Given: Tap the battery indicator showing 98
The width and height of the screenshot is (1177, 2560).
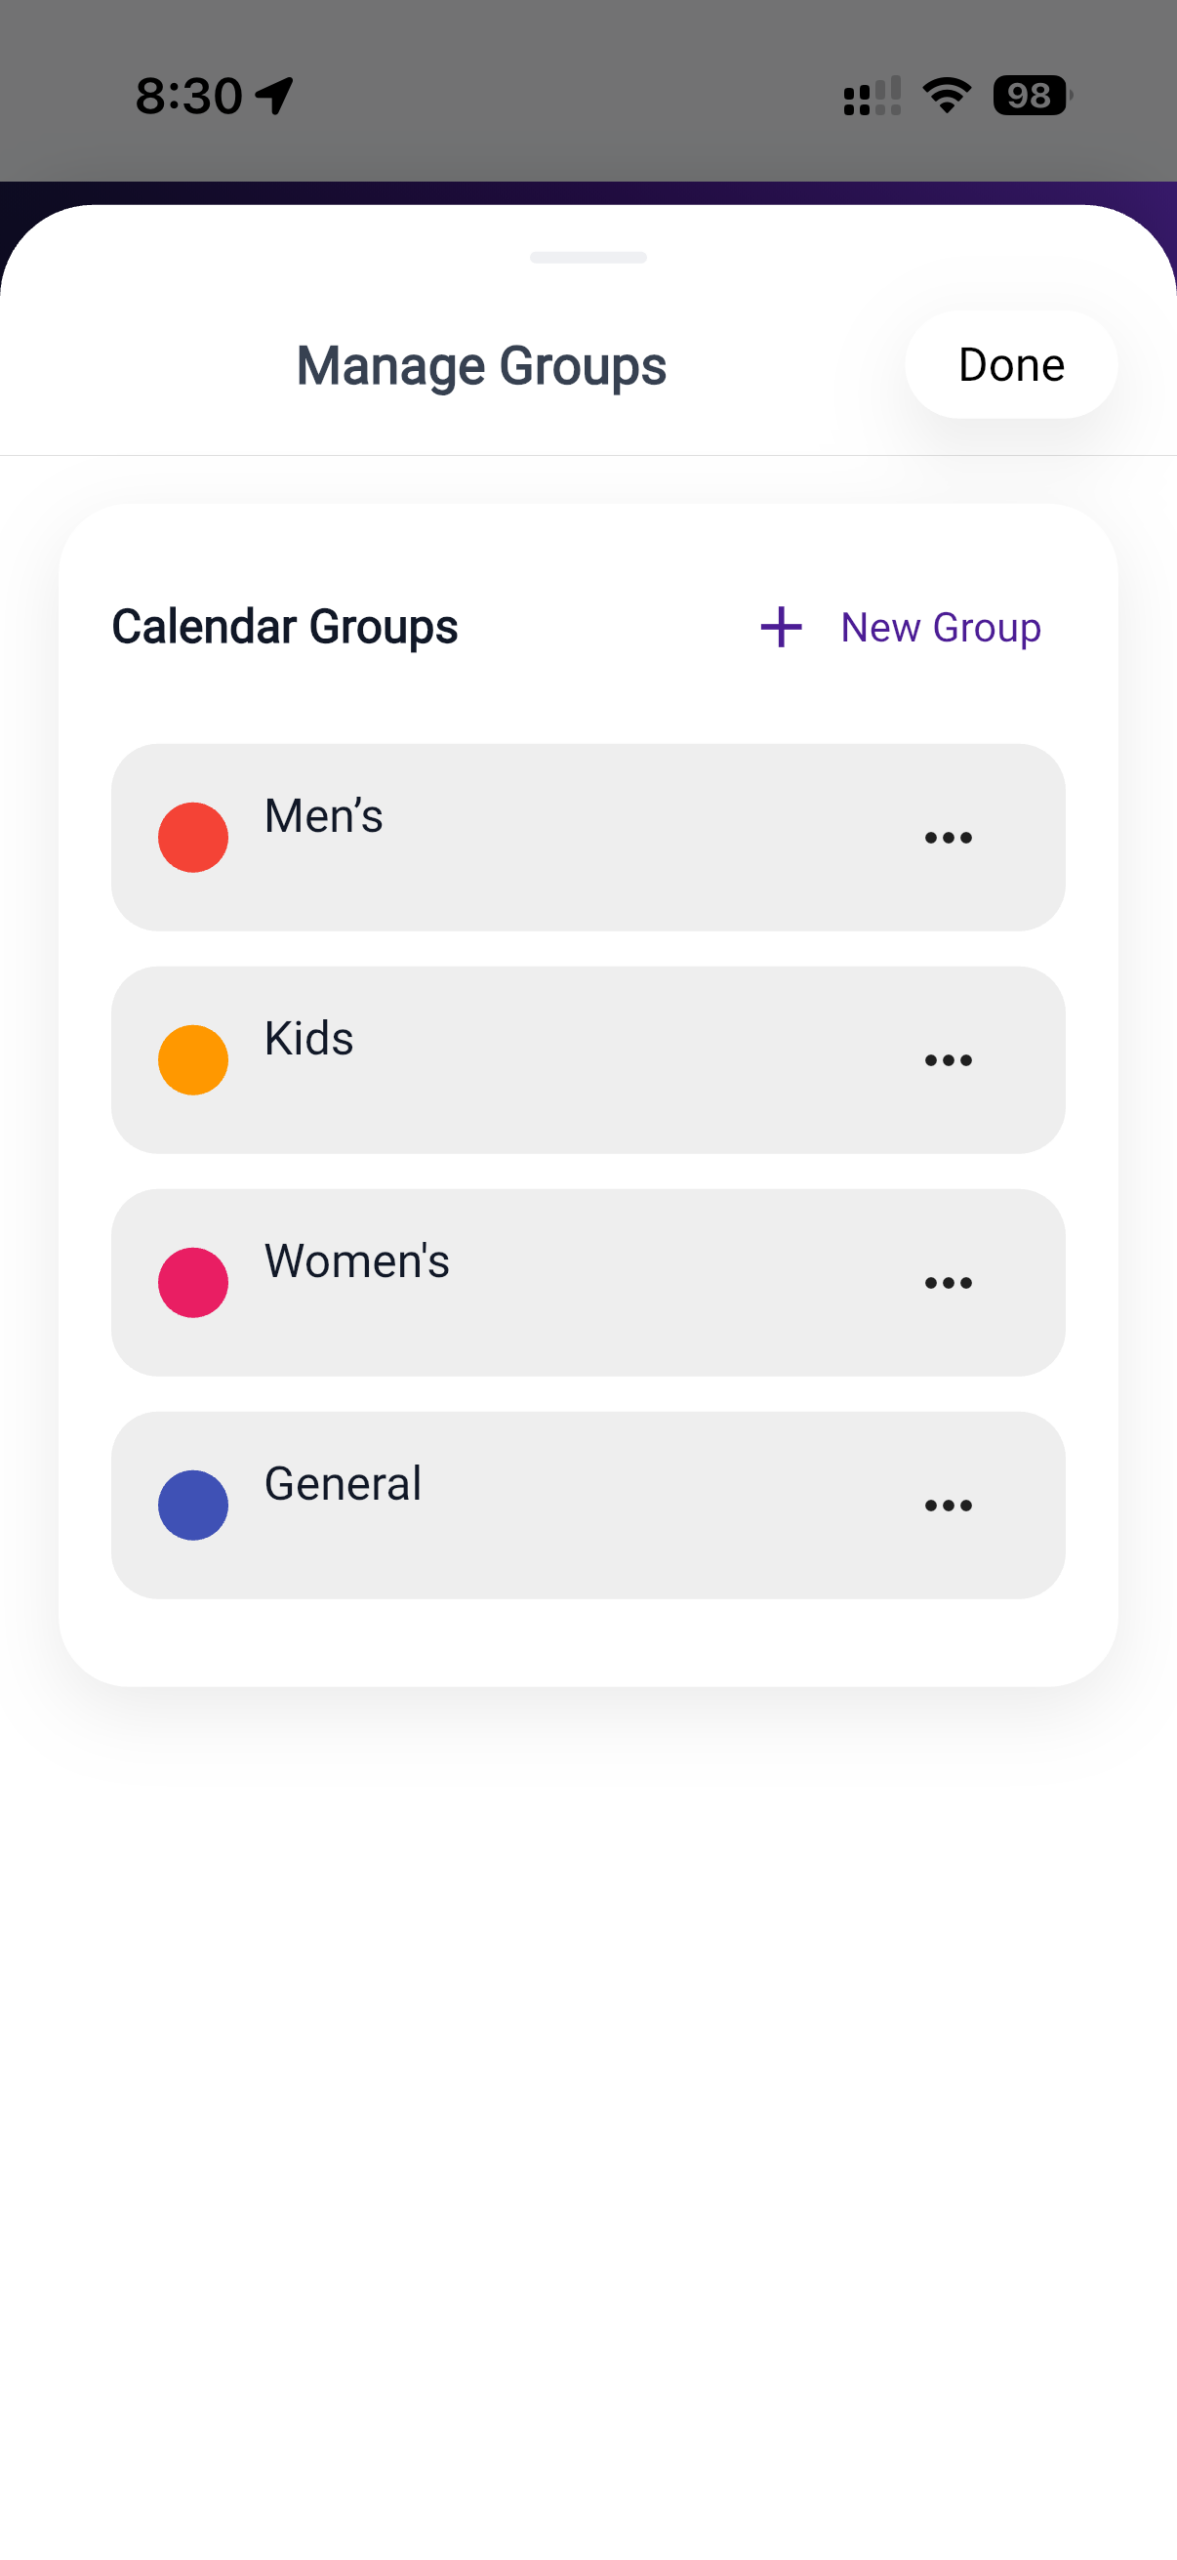Looking at the screenshot, I should click(1030, 96).
